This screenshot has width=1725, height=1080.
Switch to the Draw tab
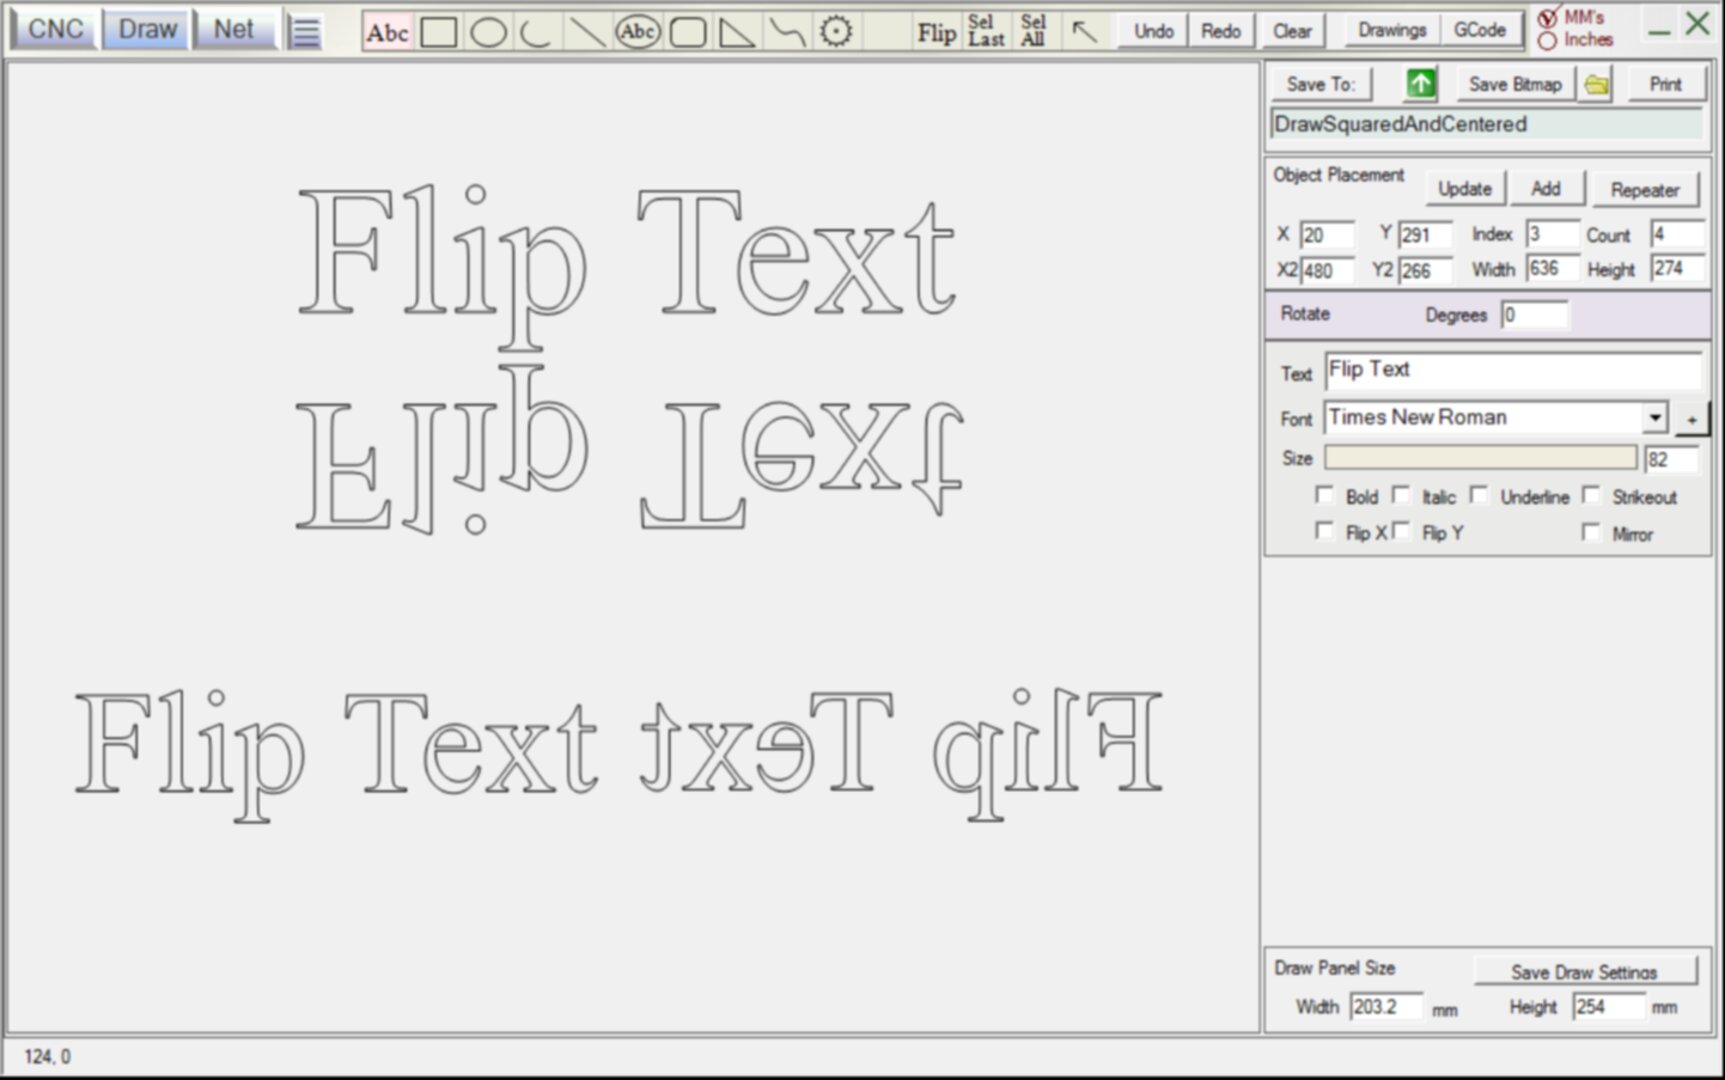pyautogui.click(x=147, y=29)
